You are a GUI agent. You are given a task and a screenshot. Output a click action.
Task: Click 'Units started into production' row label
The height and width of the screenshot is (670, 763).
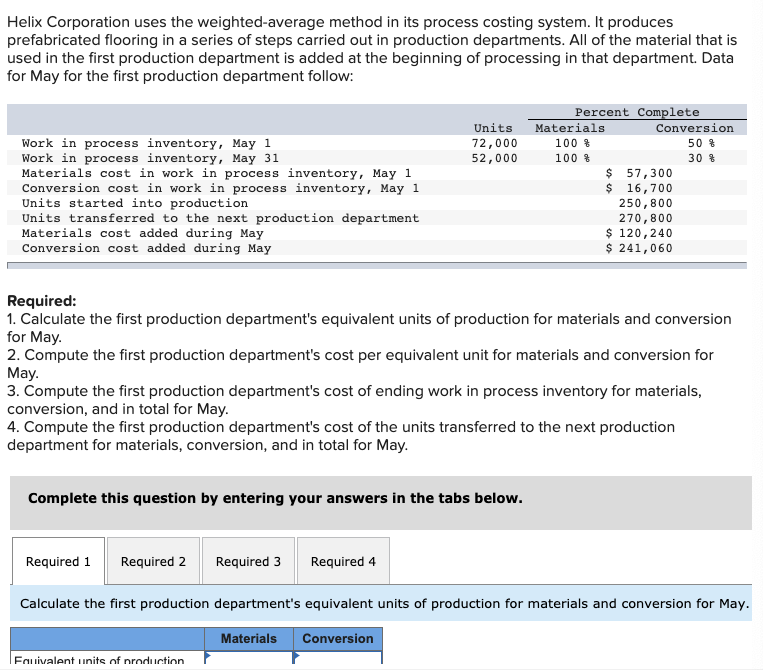point(135,203)
